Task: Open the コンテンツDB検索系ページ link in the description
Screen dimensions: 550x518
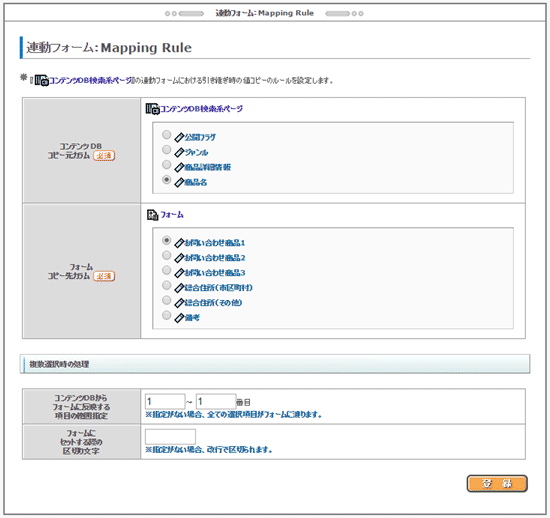Action: point(90,81)
